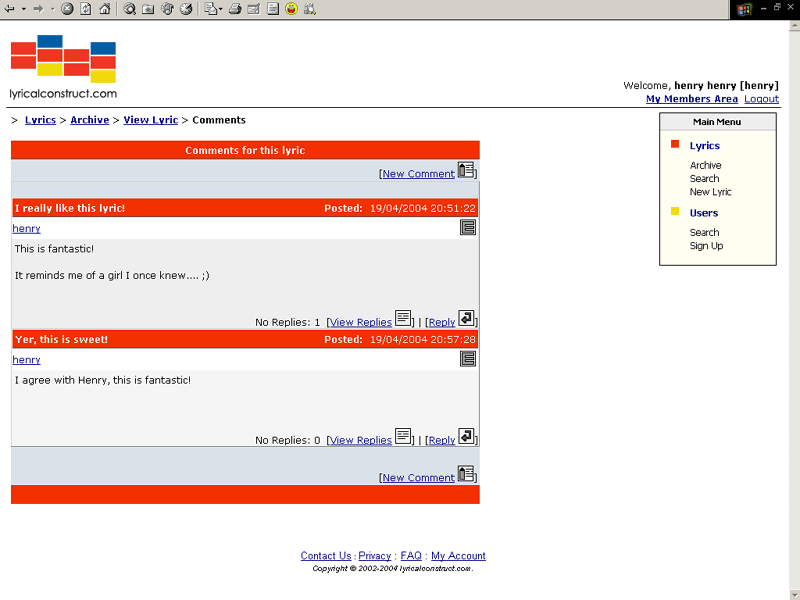Click Reply icon for second comment
This screenshot has height=600, width=800.
tap(466, 436)
